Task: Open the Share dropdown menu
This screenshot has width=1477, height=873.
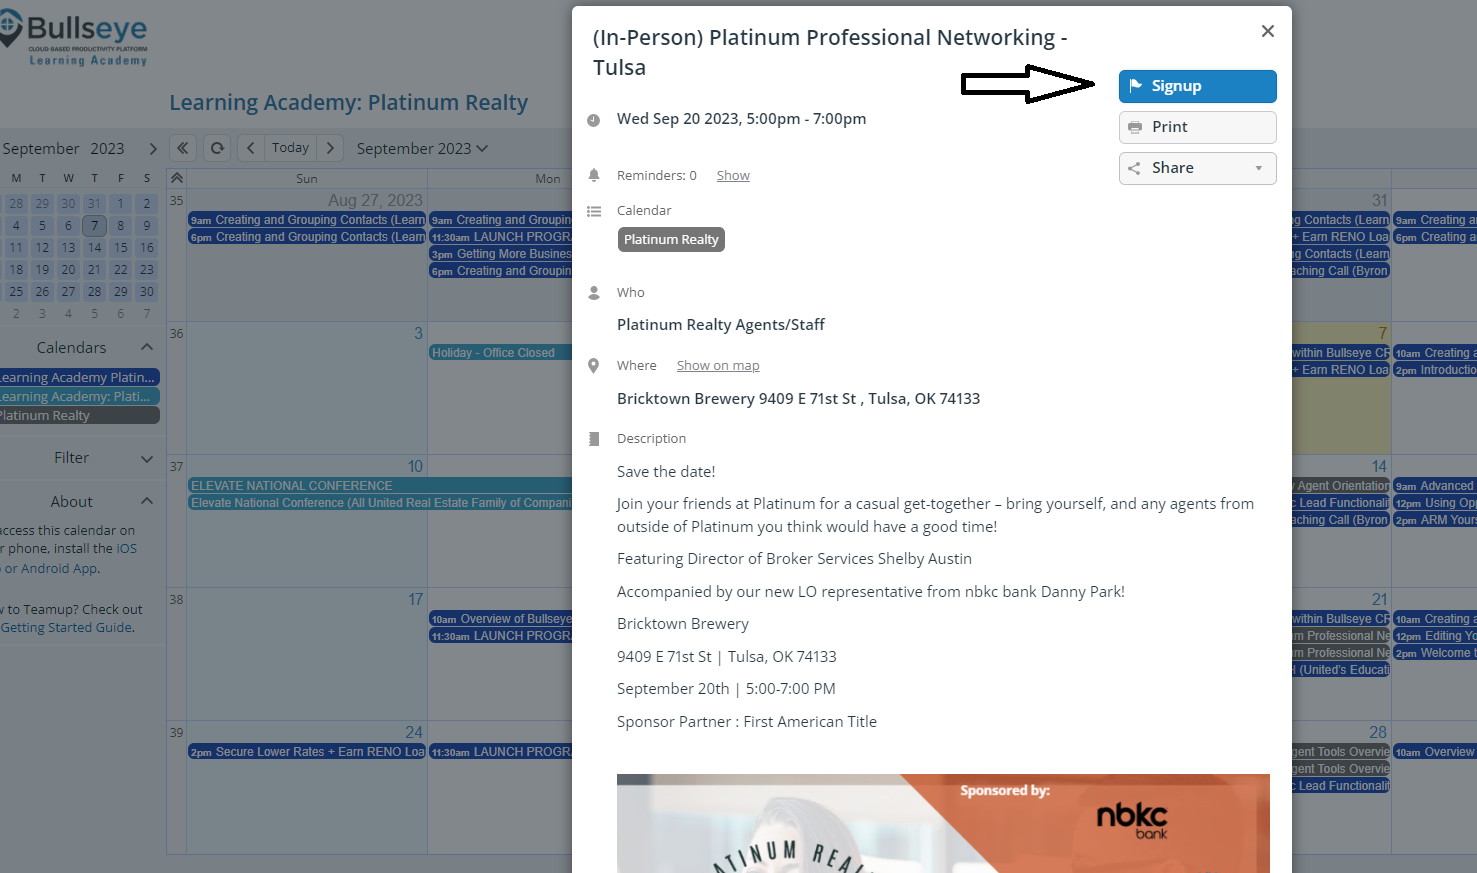Action: (1197, 168)
